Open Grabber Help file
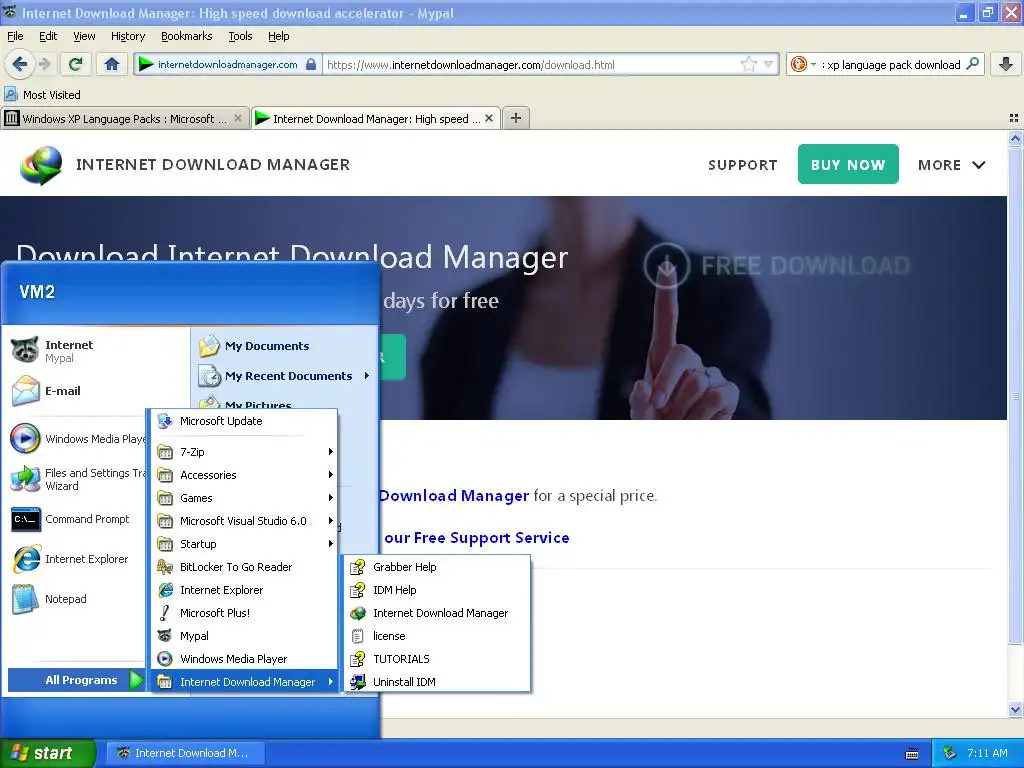1024x768 pixels. [x=437, y=567]
